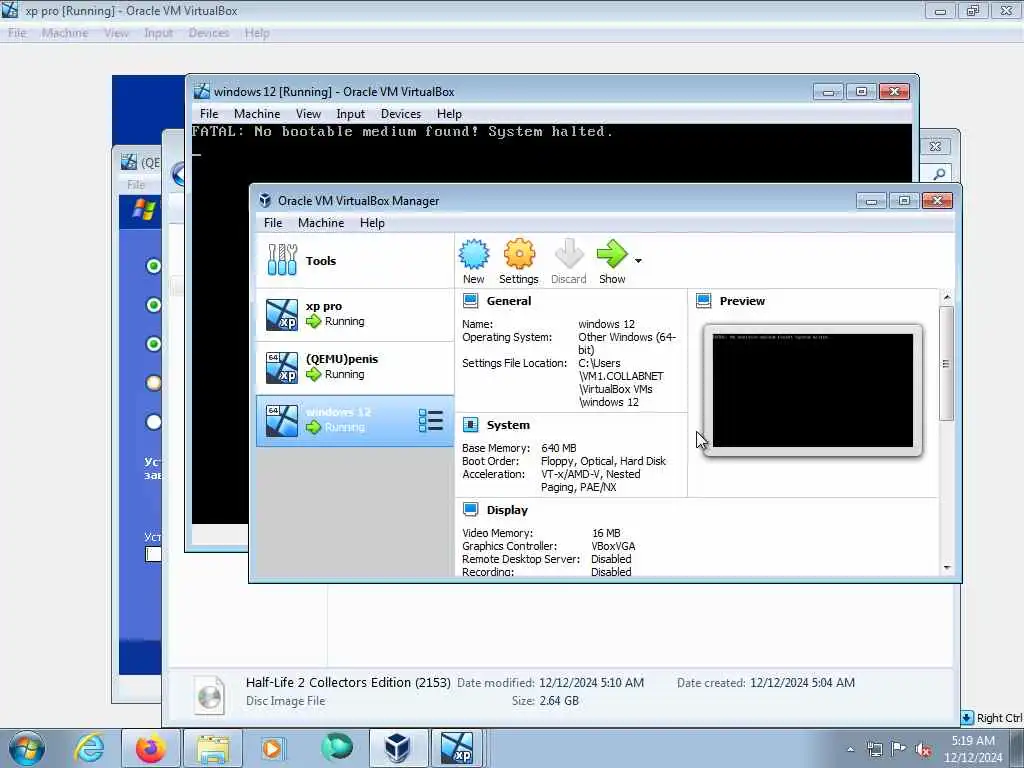Click the VirtualBox Manager title bar icon
This screenshot has height=768, width=1024.
point(265,200)
